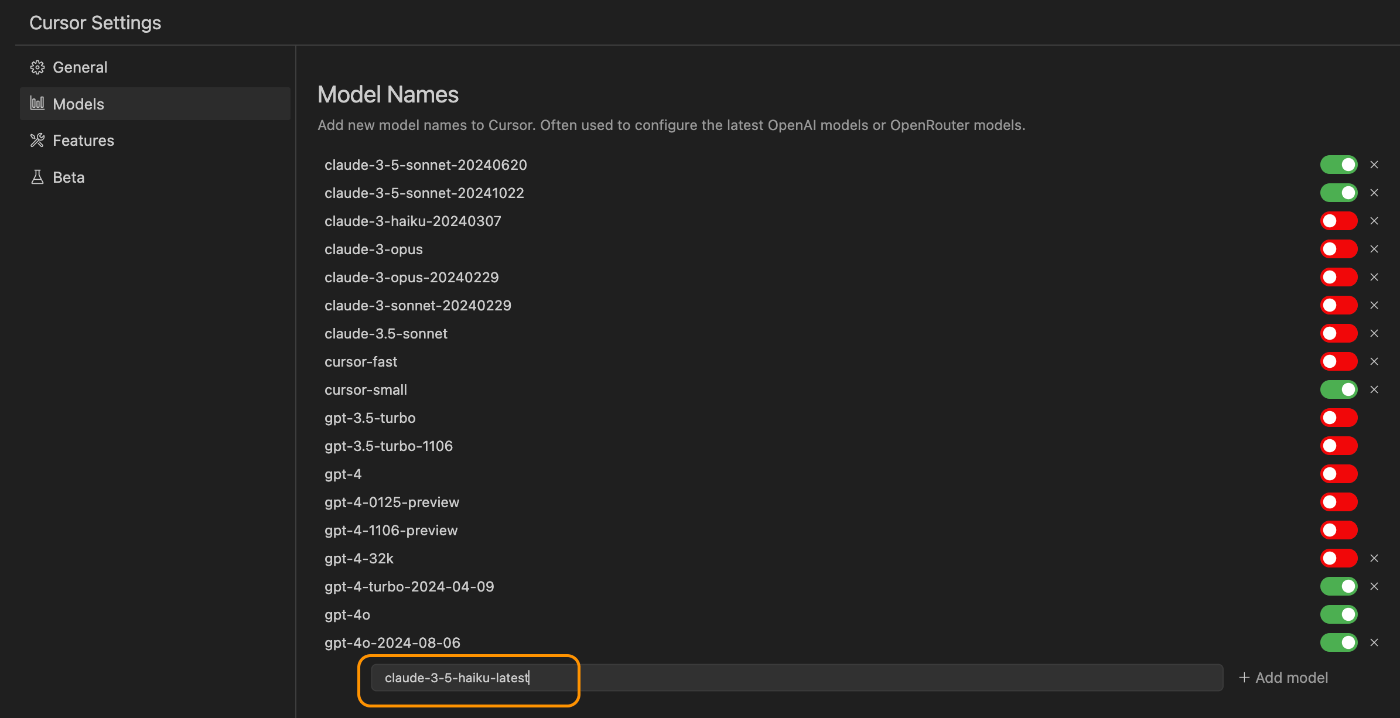
Task: Remove cursor-small with its X icon
Action: [x=1374, y=389]
